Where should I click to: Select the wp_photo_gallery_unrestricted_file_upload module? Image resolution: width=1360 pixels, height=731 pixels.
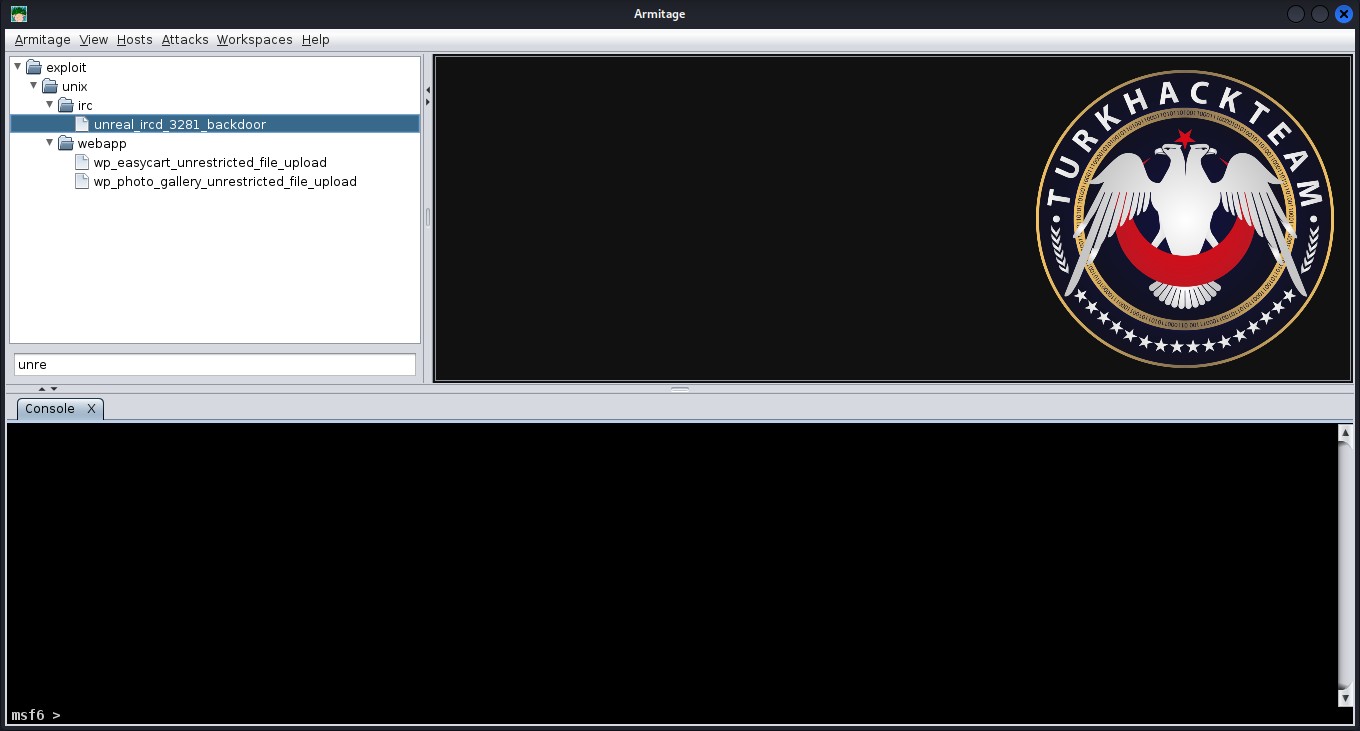(x=225, y=181)
